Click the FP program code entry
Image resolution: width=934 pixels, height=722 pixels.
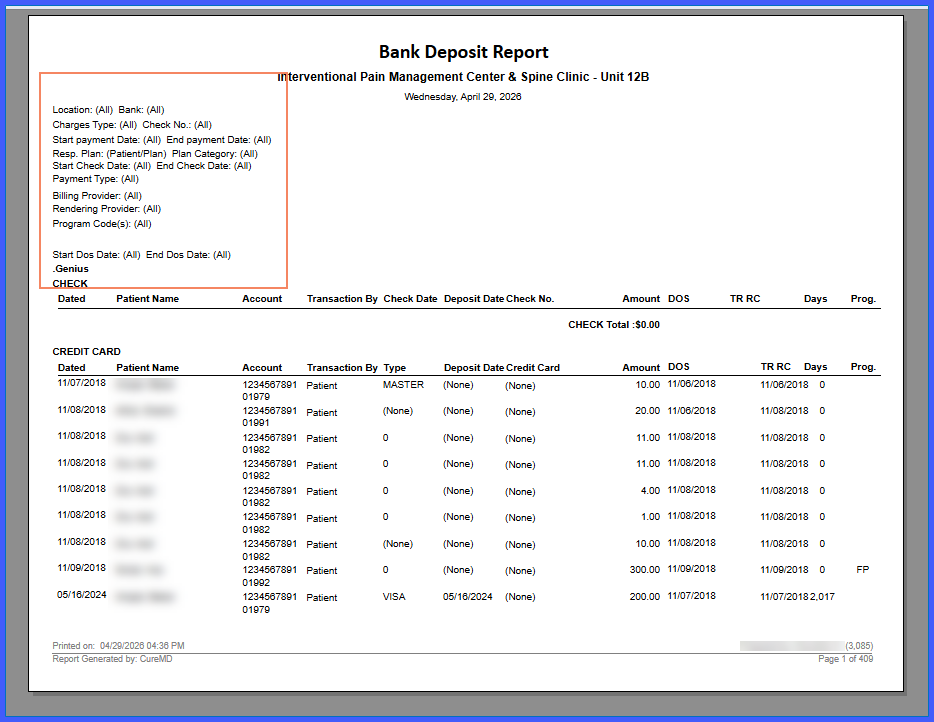[x=863, y=569]
